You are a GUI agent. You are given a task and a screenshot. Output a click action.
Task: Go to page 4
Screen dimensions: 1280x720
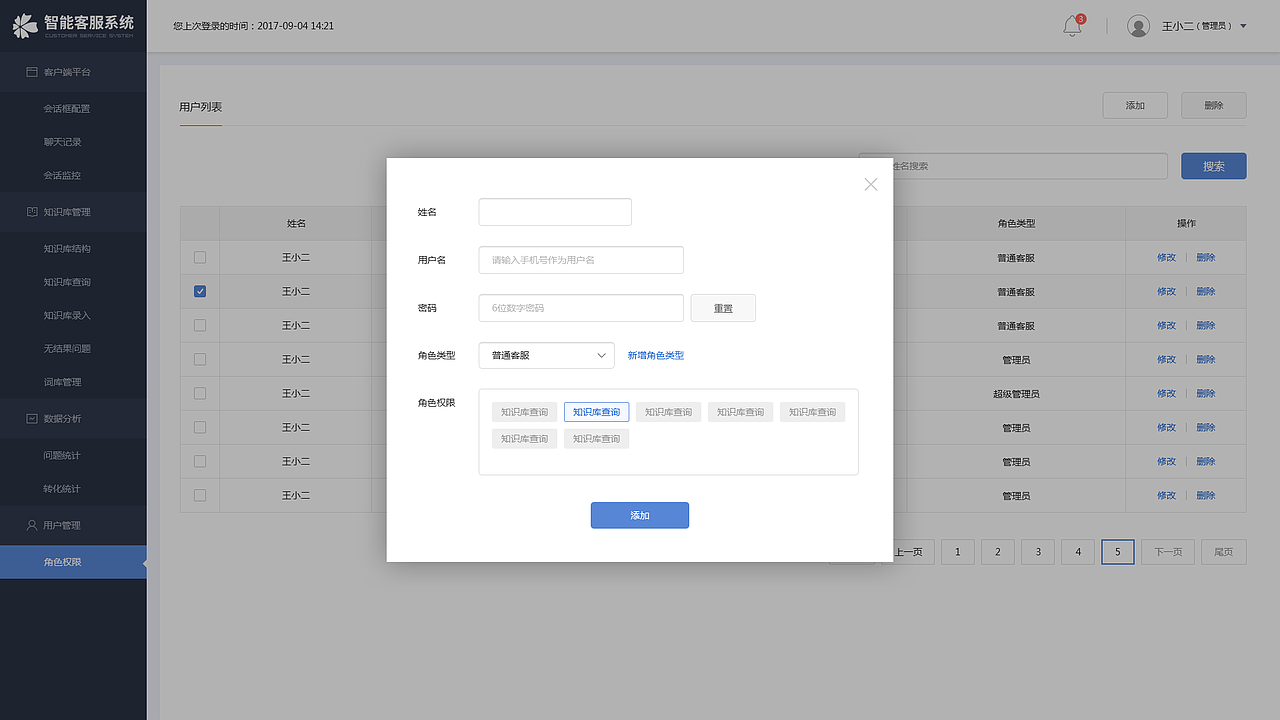[x=1078, y=552]
